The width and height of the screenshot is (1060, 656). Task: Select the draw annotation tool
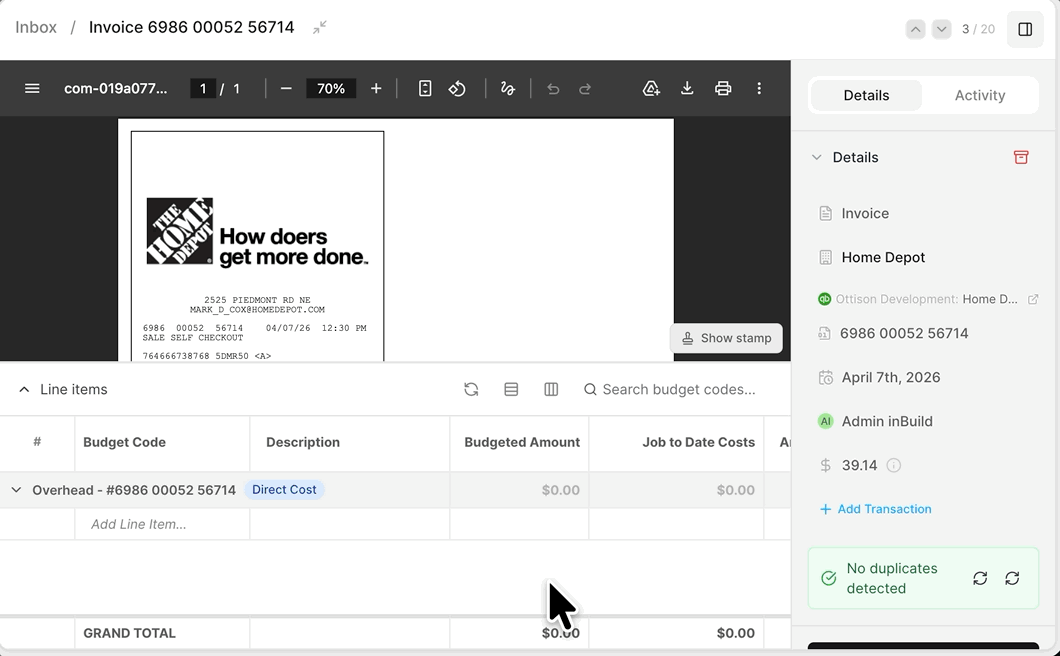pos(508,89)
